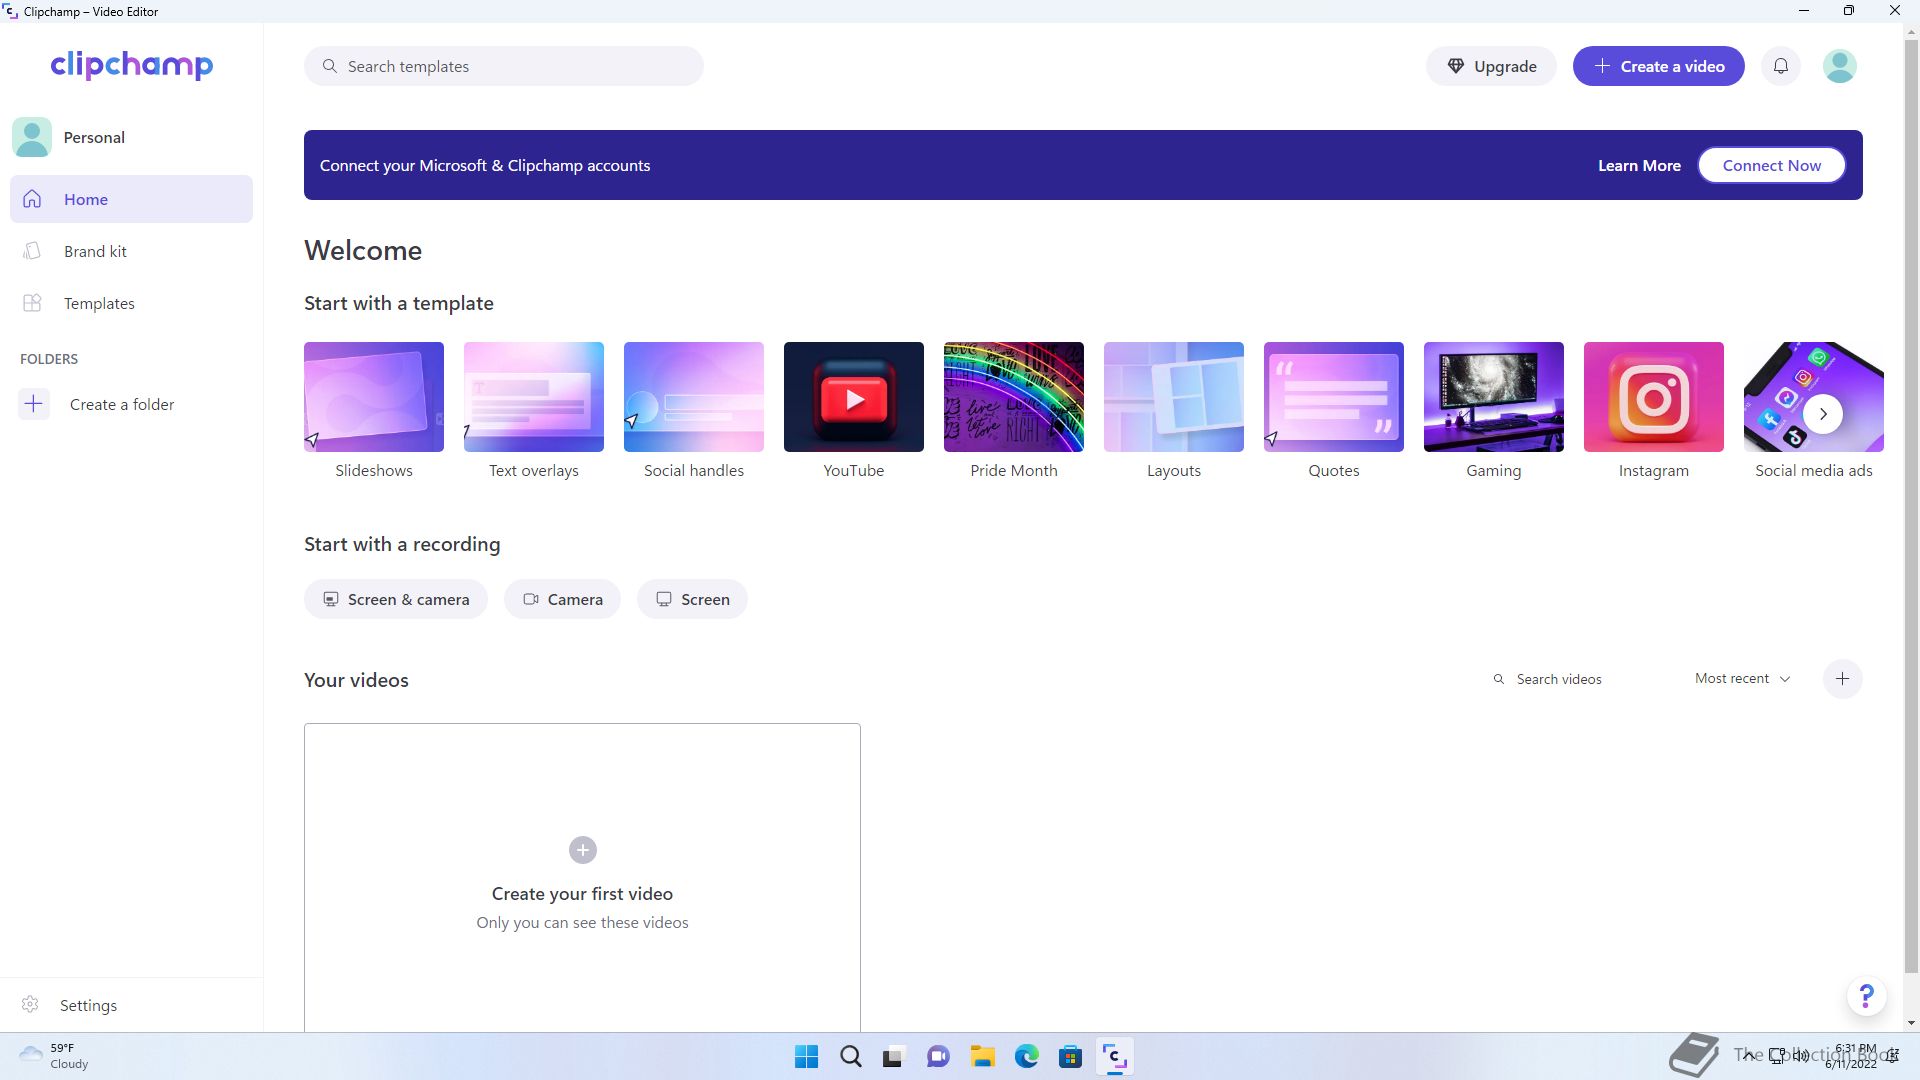
Task: Click the Create a folder label
Action: pyautogui.click(x=122, y=404)
